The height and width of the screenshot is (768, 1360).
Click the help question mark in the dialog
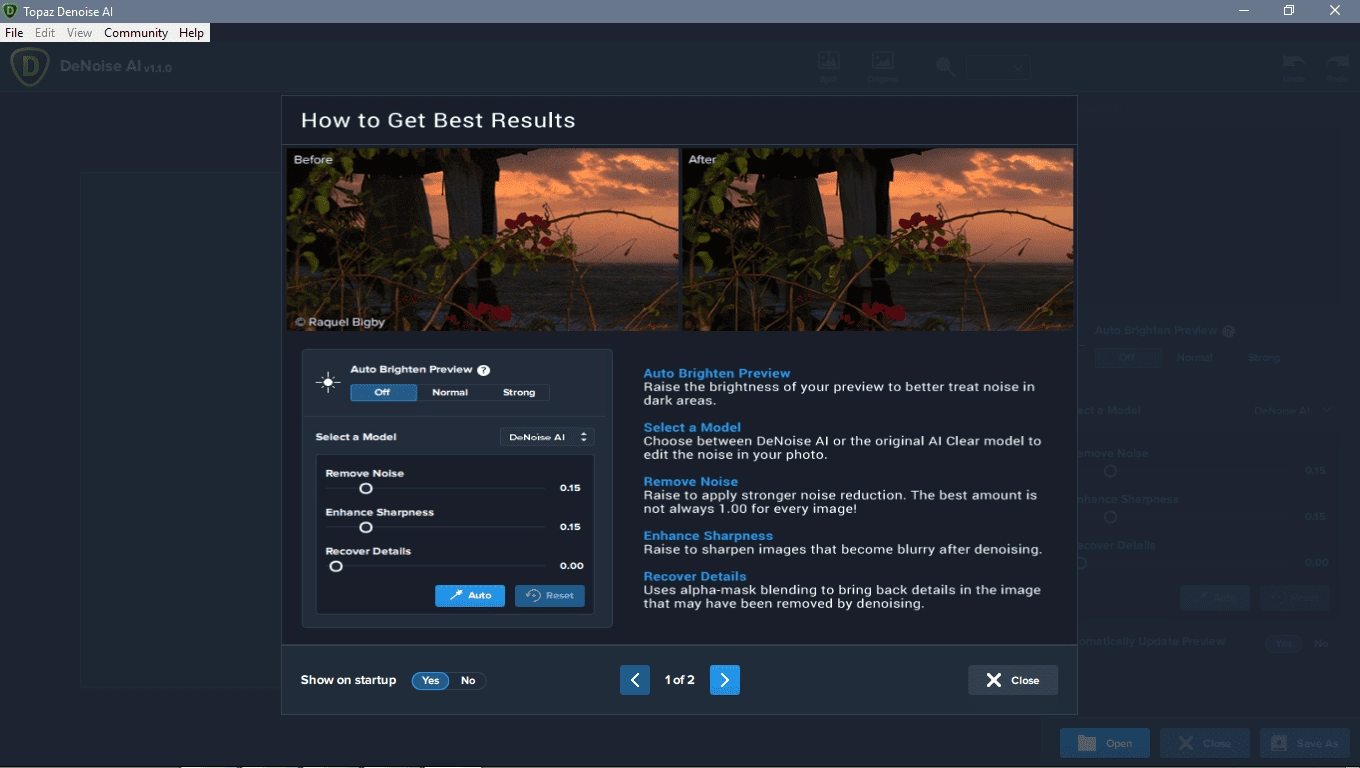click(x=483, y=369)
